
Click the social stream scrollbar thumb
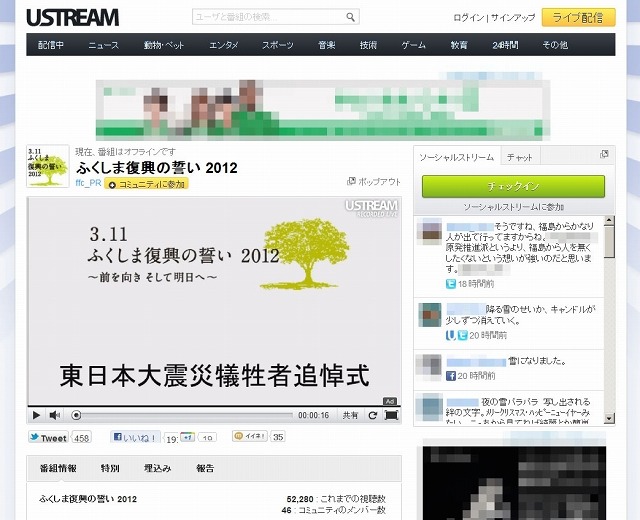point(609,241)
